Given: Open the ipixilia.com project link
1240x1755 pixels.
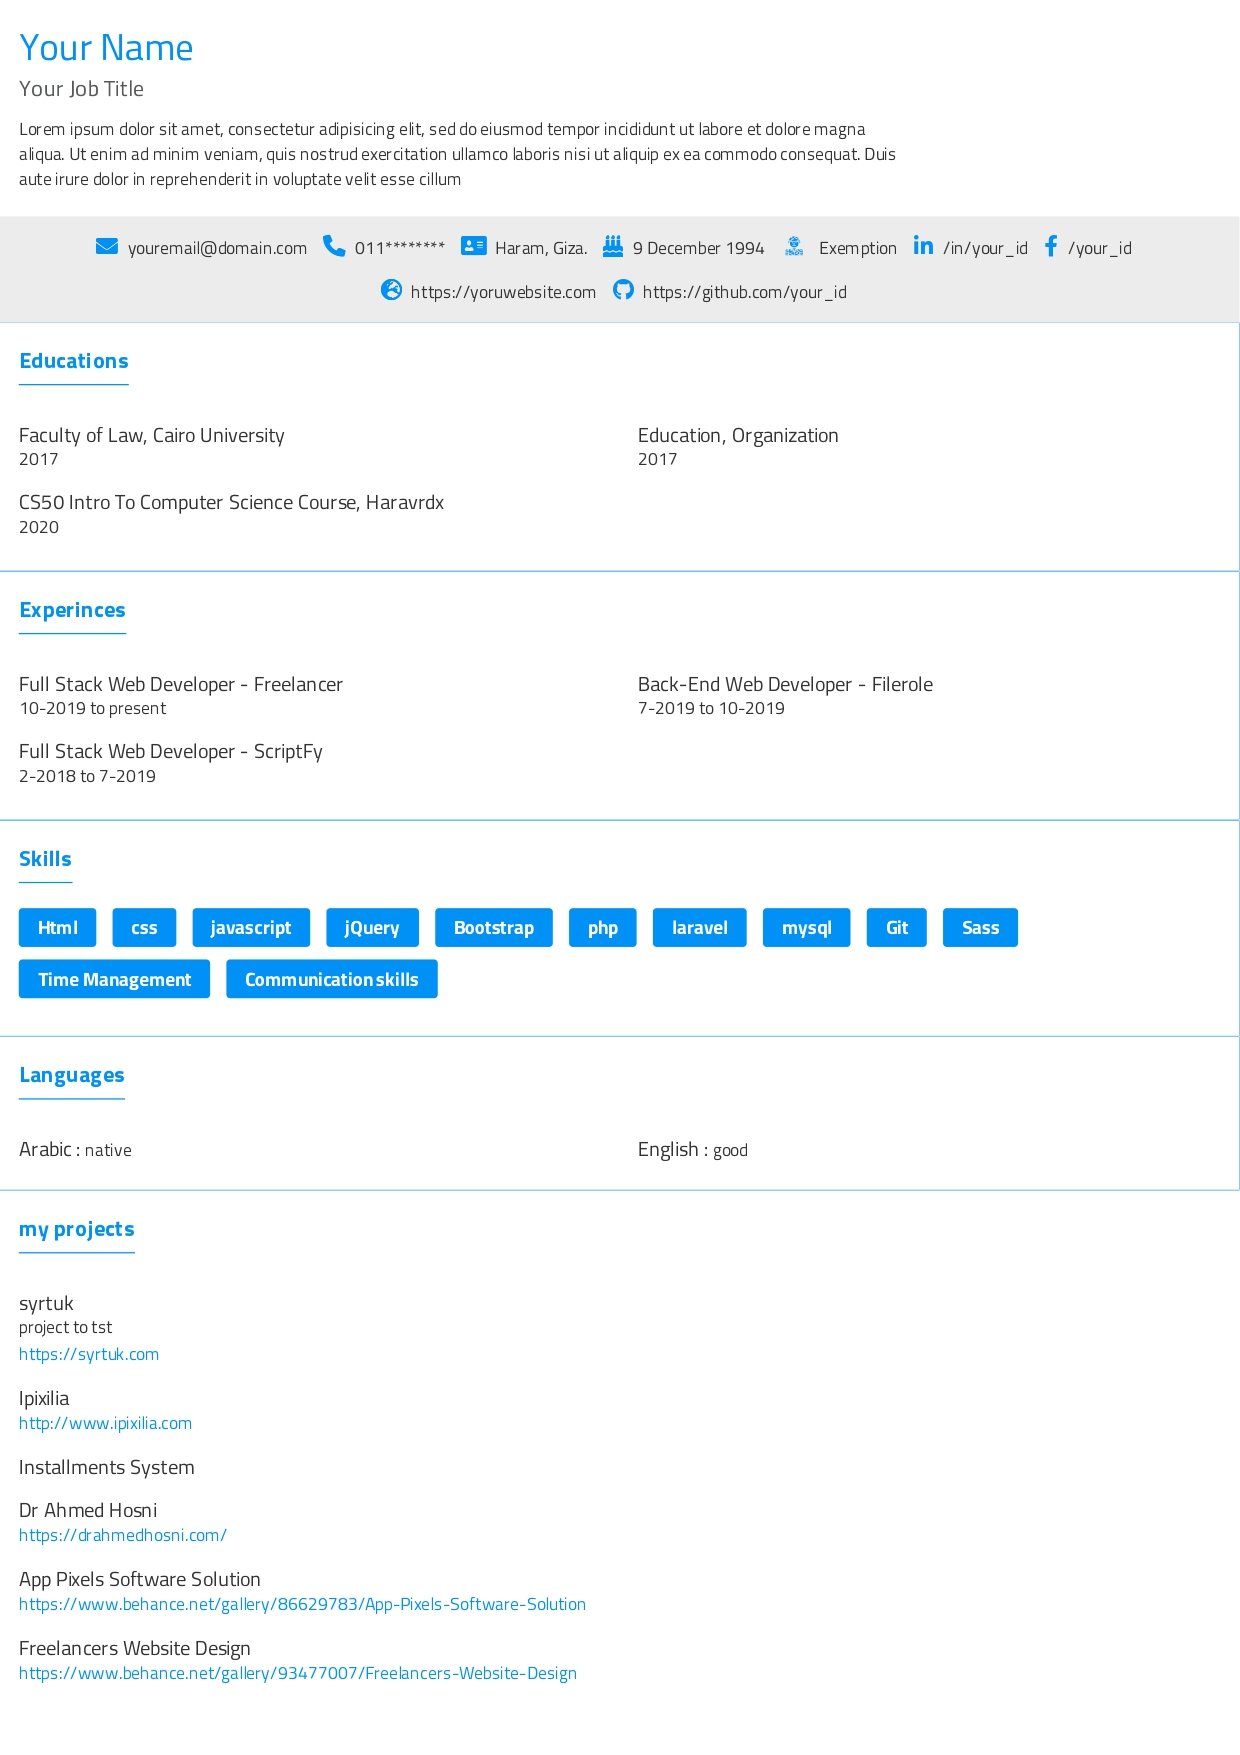Looking at the screenshot, I should point(105,1423).
